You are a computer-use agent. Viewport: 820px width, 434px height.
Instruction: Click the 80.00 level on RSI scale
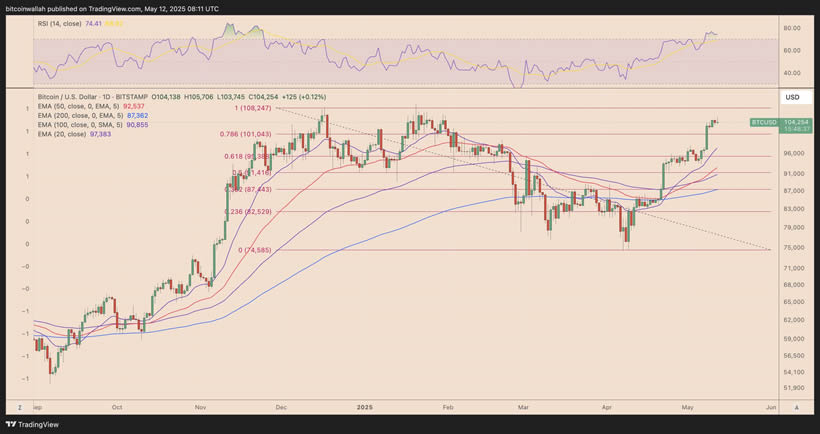(x=792, y=29)
